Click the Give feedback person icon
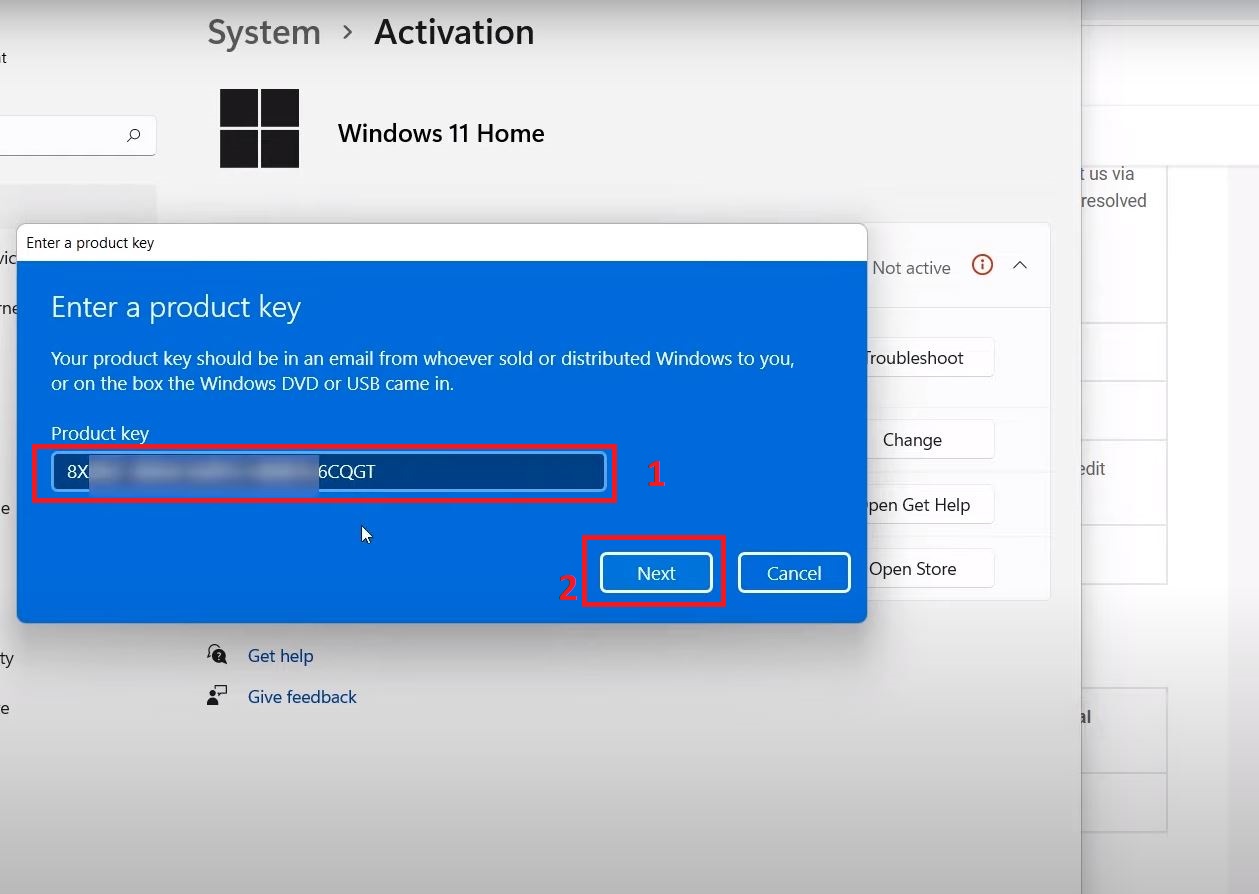 click(x=217, y=696)
